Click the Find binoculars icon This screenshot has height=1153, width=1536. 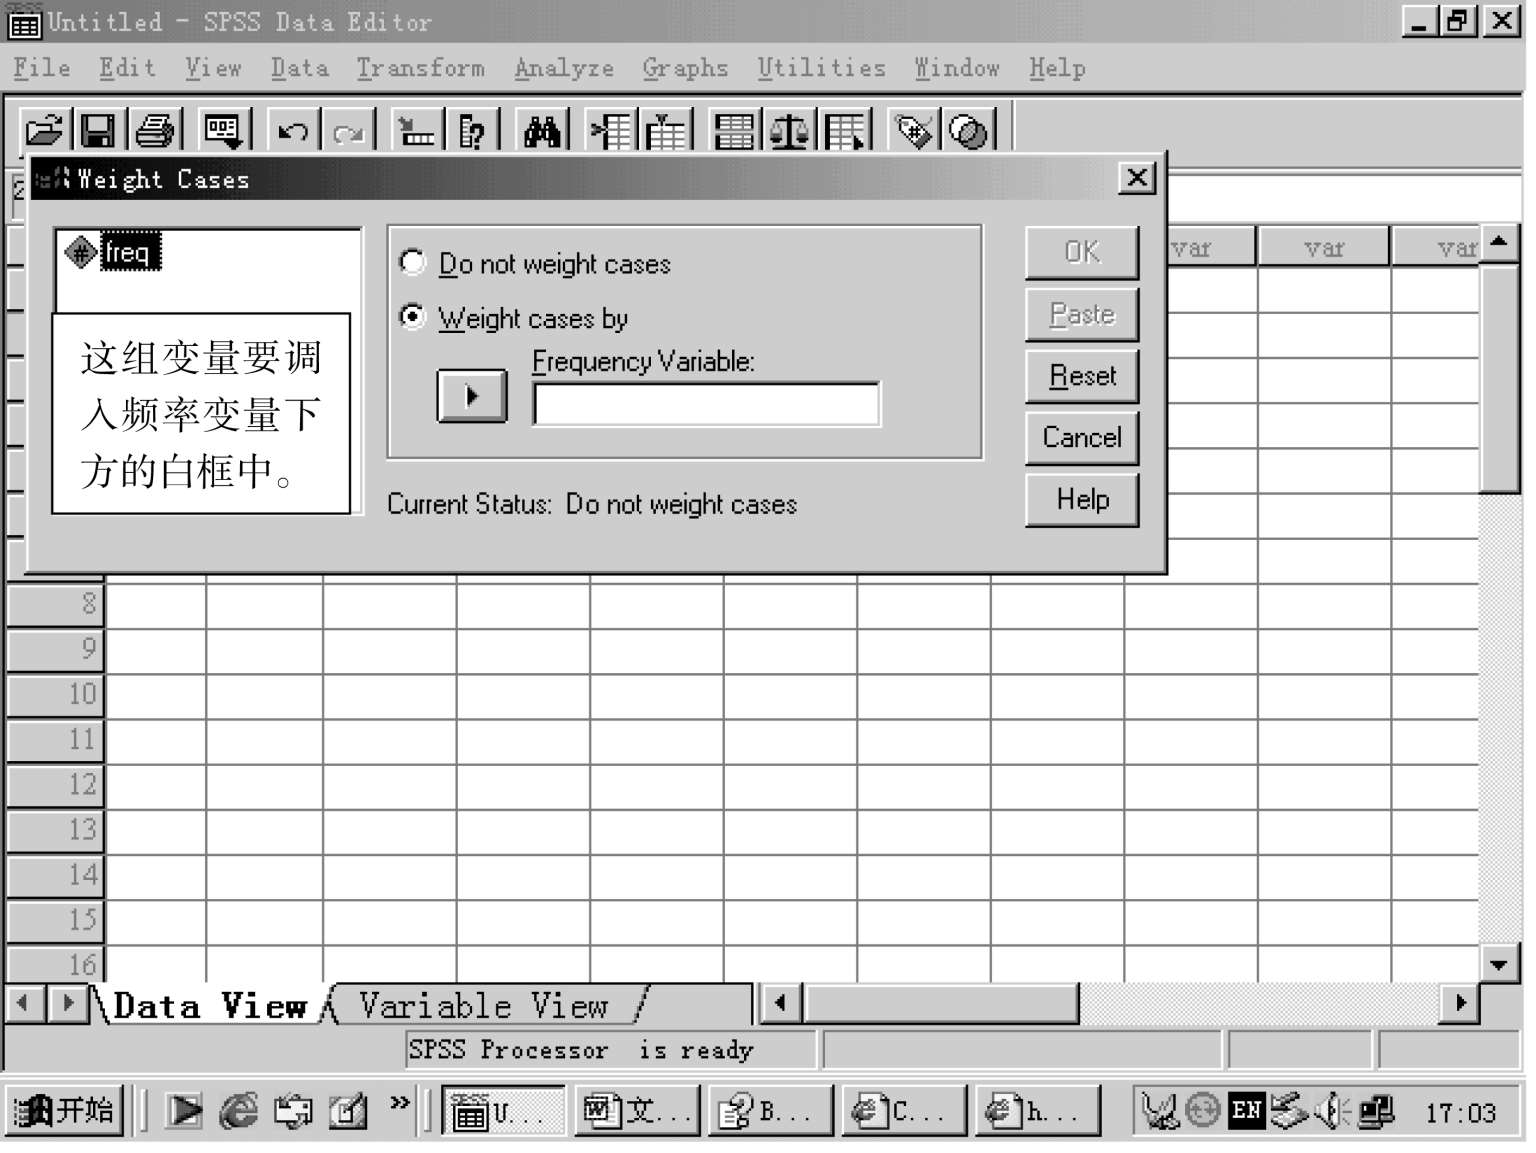(x=542, y=131)
